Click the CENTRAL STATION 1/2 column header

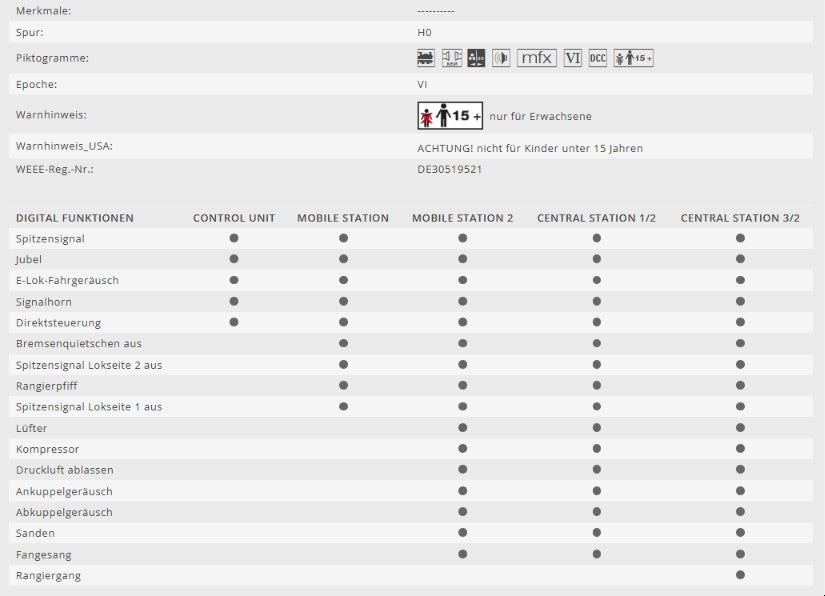click(x=597, y=218)
